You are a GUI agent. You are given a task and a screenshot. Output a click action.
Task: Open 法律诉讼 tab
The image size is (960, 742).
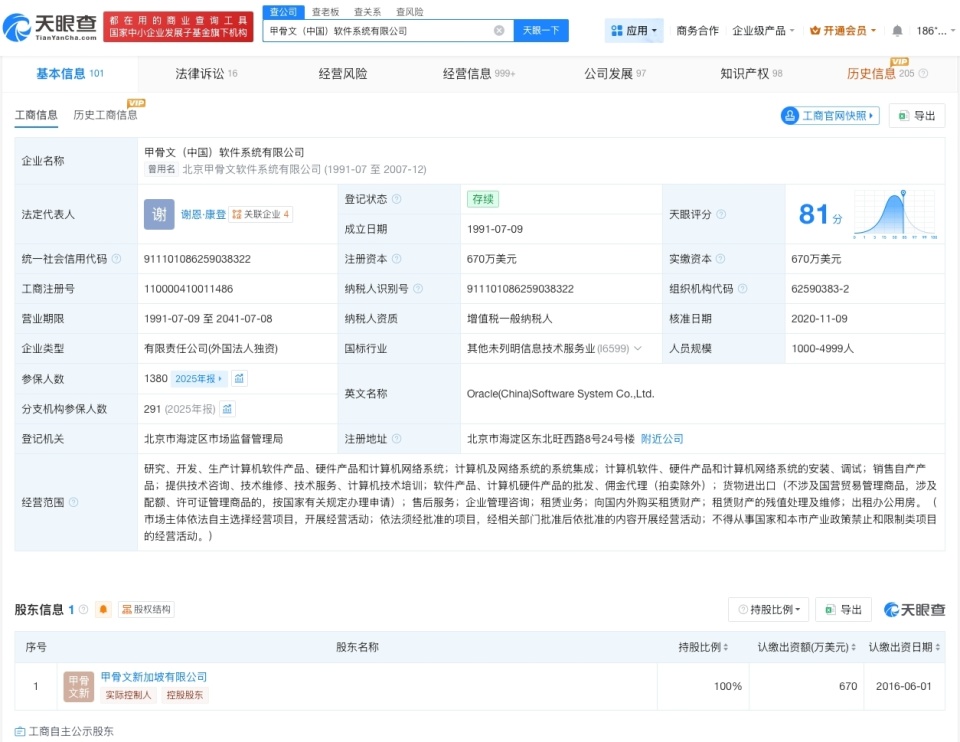click(206, 73)
